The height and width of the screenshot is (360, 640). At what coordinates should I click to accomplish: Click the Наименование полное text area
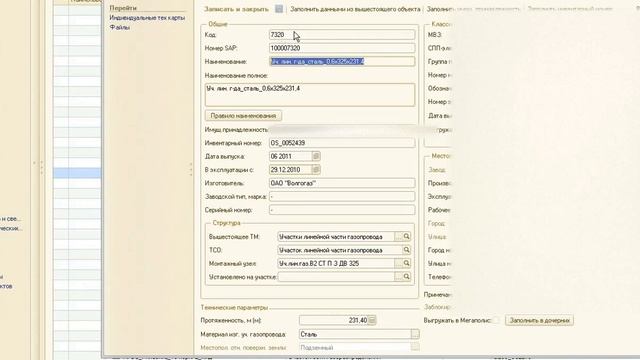[x=310, y=95]
